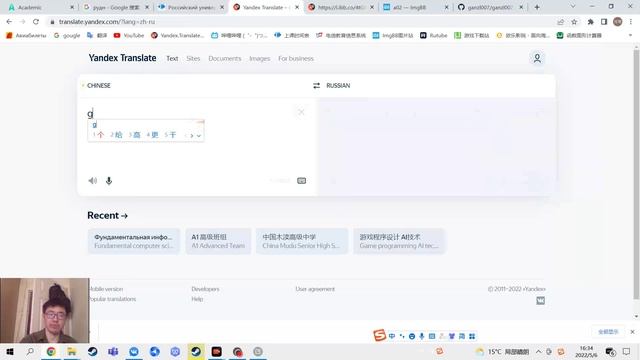This screenshot has height=360, width=640.
Task: Select source language CHINESE
Action: coord(99,86)
